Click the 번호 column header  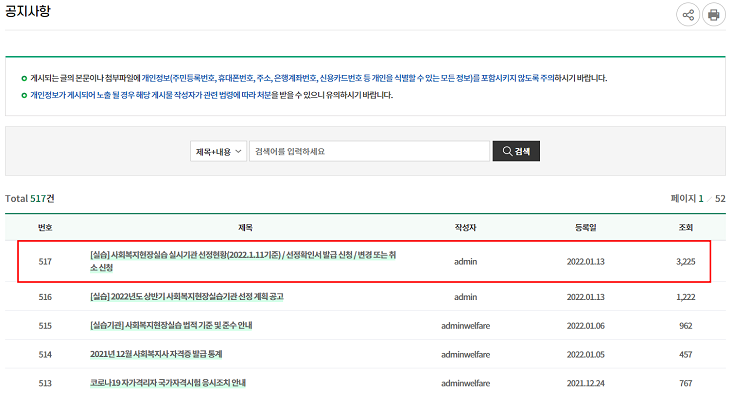point(45,228)
